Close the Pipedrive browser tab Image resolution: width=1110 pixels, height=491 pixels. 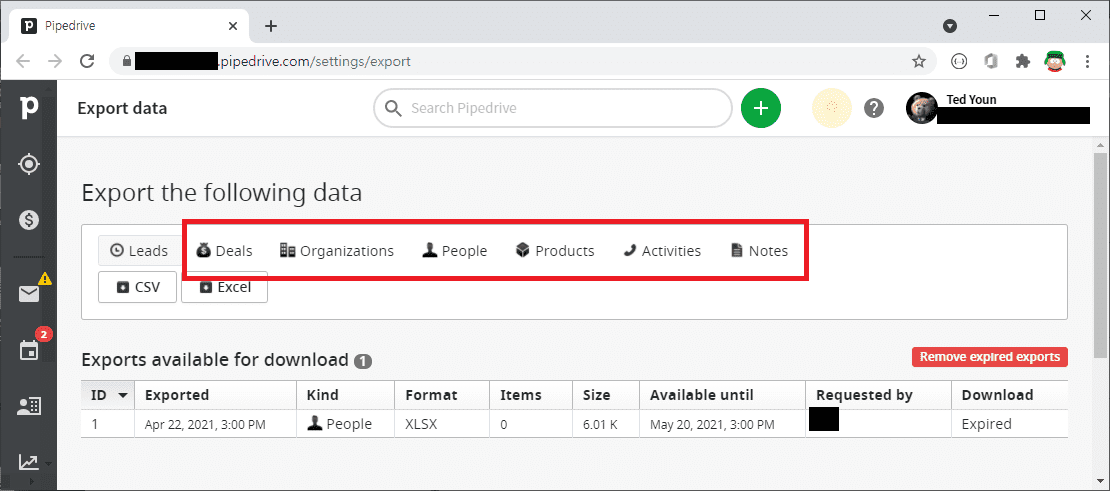[233, 26]
